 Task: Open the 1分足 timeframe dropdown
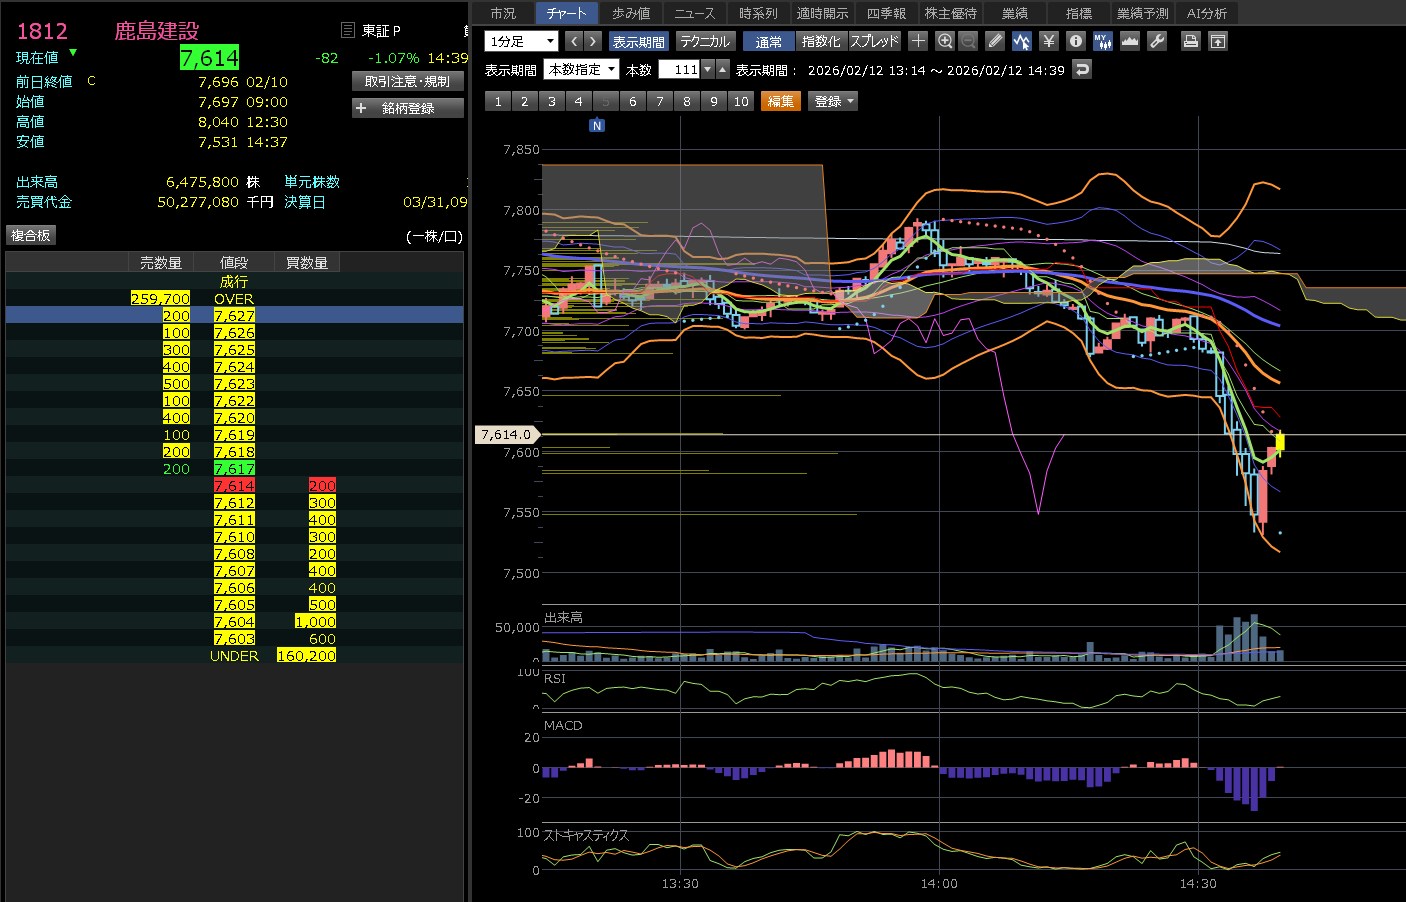click(521, 41)
